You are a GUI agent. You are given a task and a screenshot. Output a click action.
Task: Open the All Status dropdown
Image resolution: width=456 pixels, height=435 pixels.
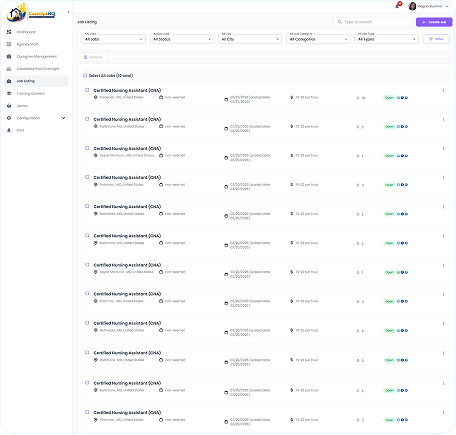tap(182, 39)
